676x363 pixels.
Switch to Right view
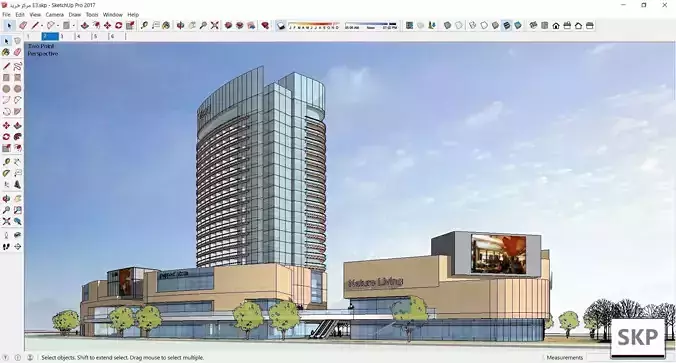point(567,26)
